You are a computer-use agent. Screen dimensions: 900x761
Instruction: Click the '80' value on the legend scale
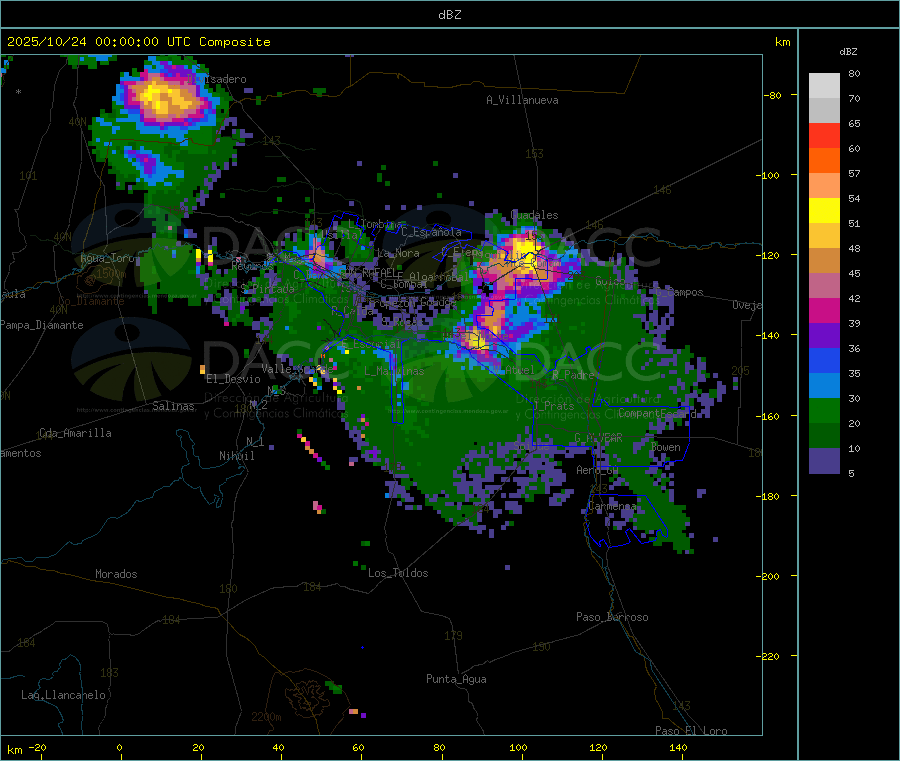(854, 73)
